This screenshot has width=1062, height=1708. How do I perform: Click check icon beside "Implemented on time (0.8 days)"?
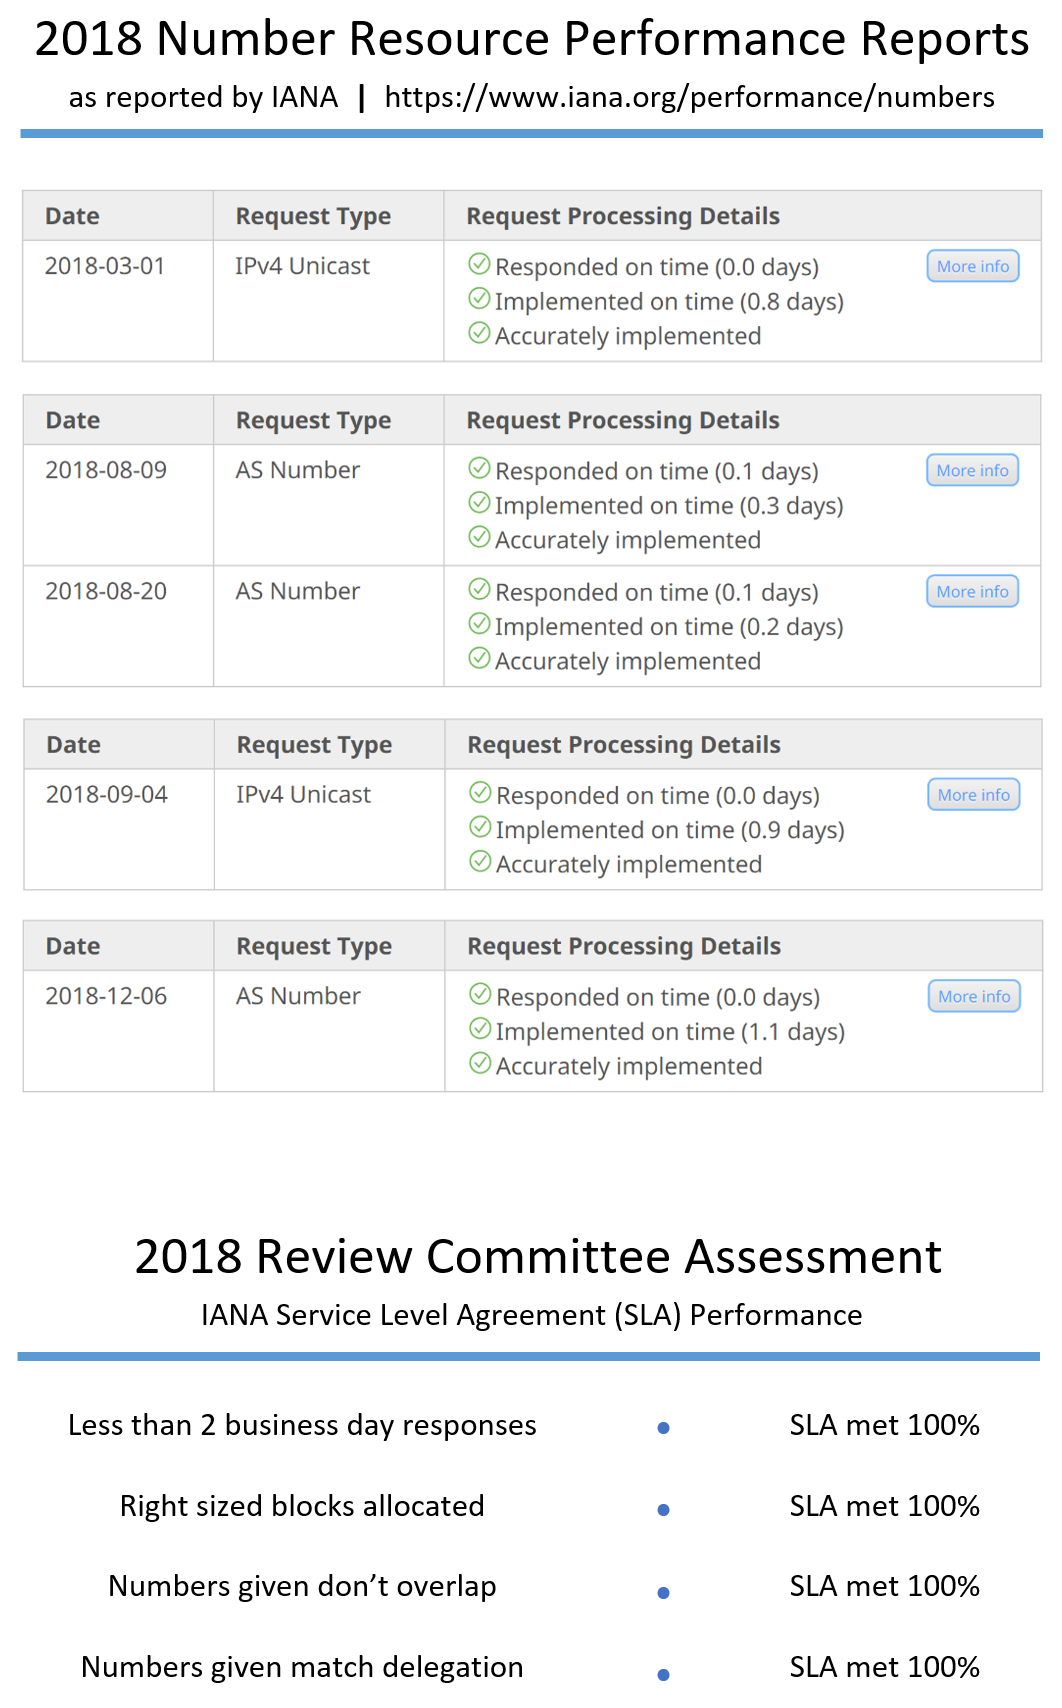[480, 299]
